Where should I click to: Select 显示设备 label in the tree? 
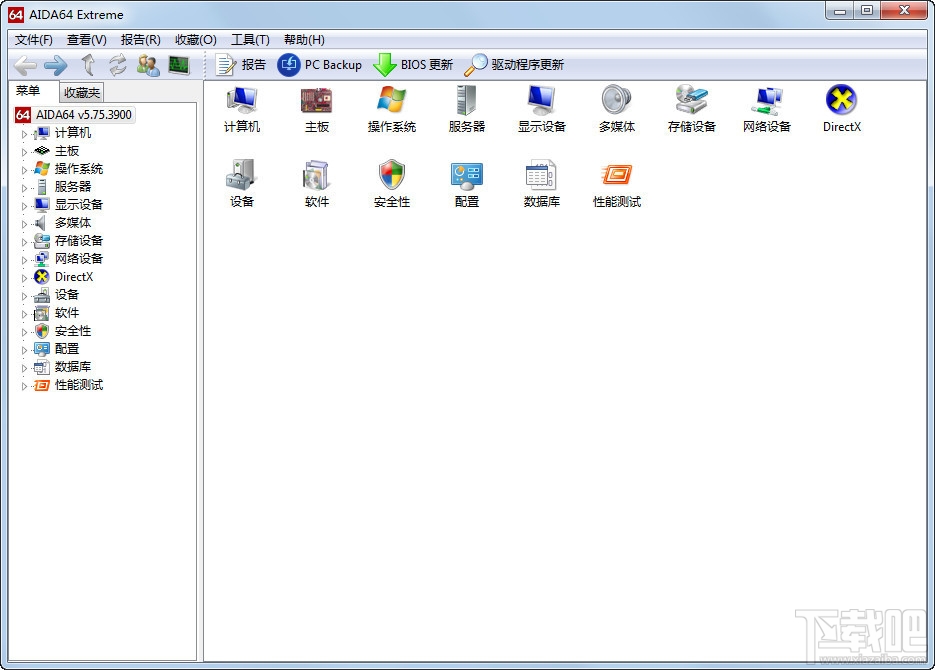coord(79,204)
